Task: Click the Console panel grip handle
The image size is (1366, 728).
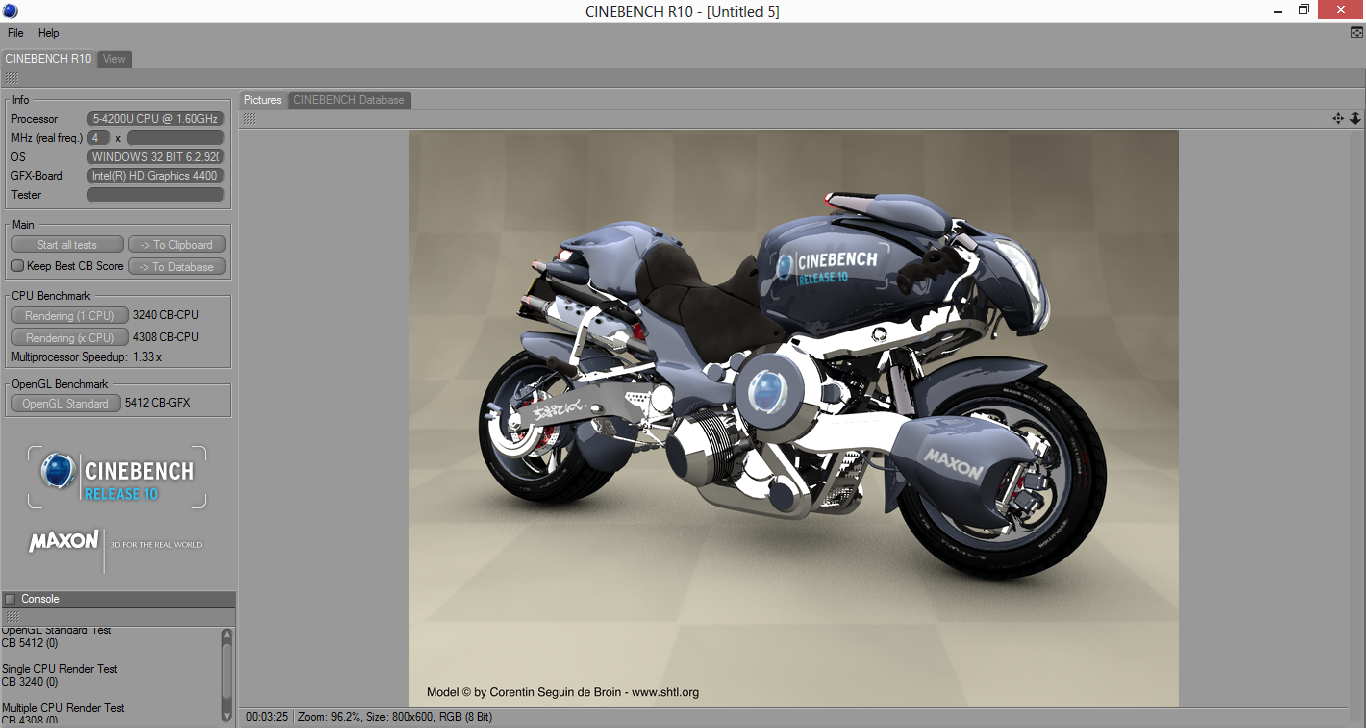Action: pyautogui.click(x=11, y=617)
